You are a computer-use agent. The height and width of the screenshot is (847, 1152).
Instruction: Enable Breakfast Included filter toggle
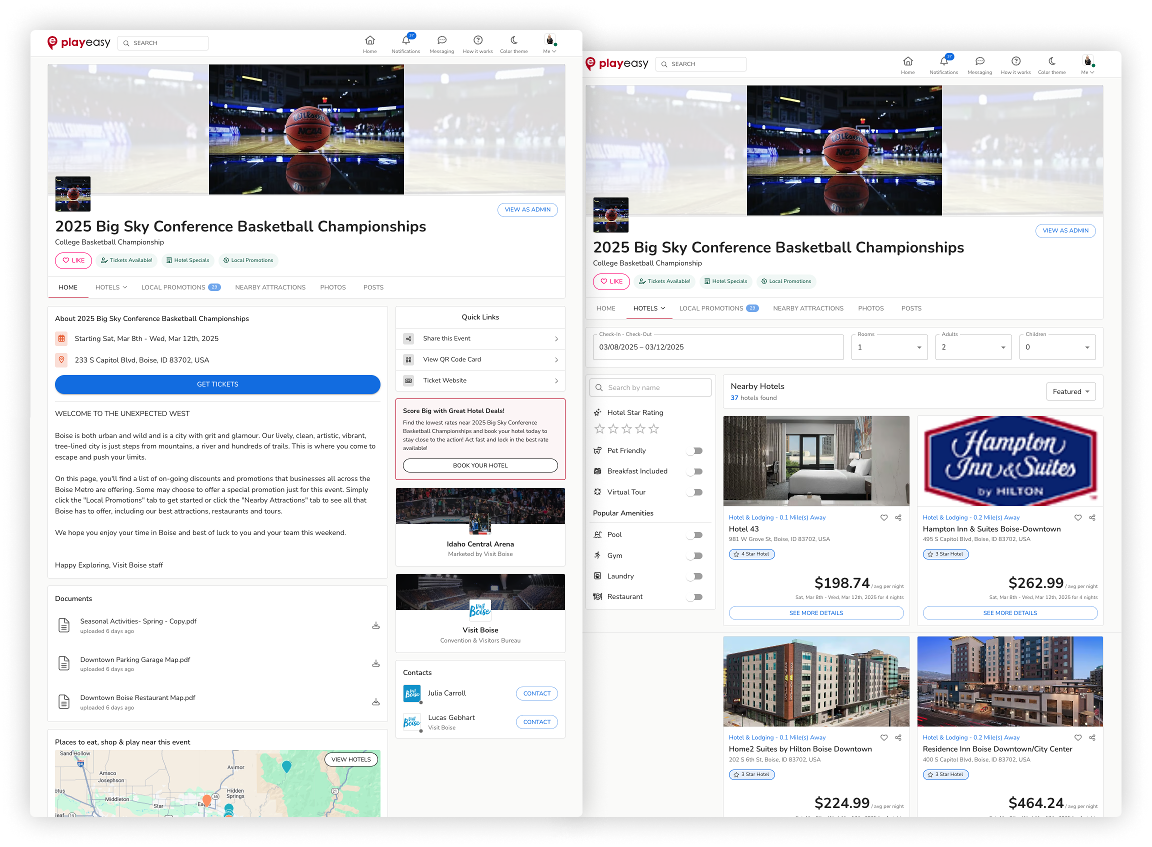[696, 472]
